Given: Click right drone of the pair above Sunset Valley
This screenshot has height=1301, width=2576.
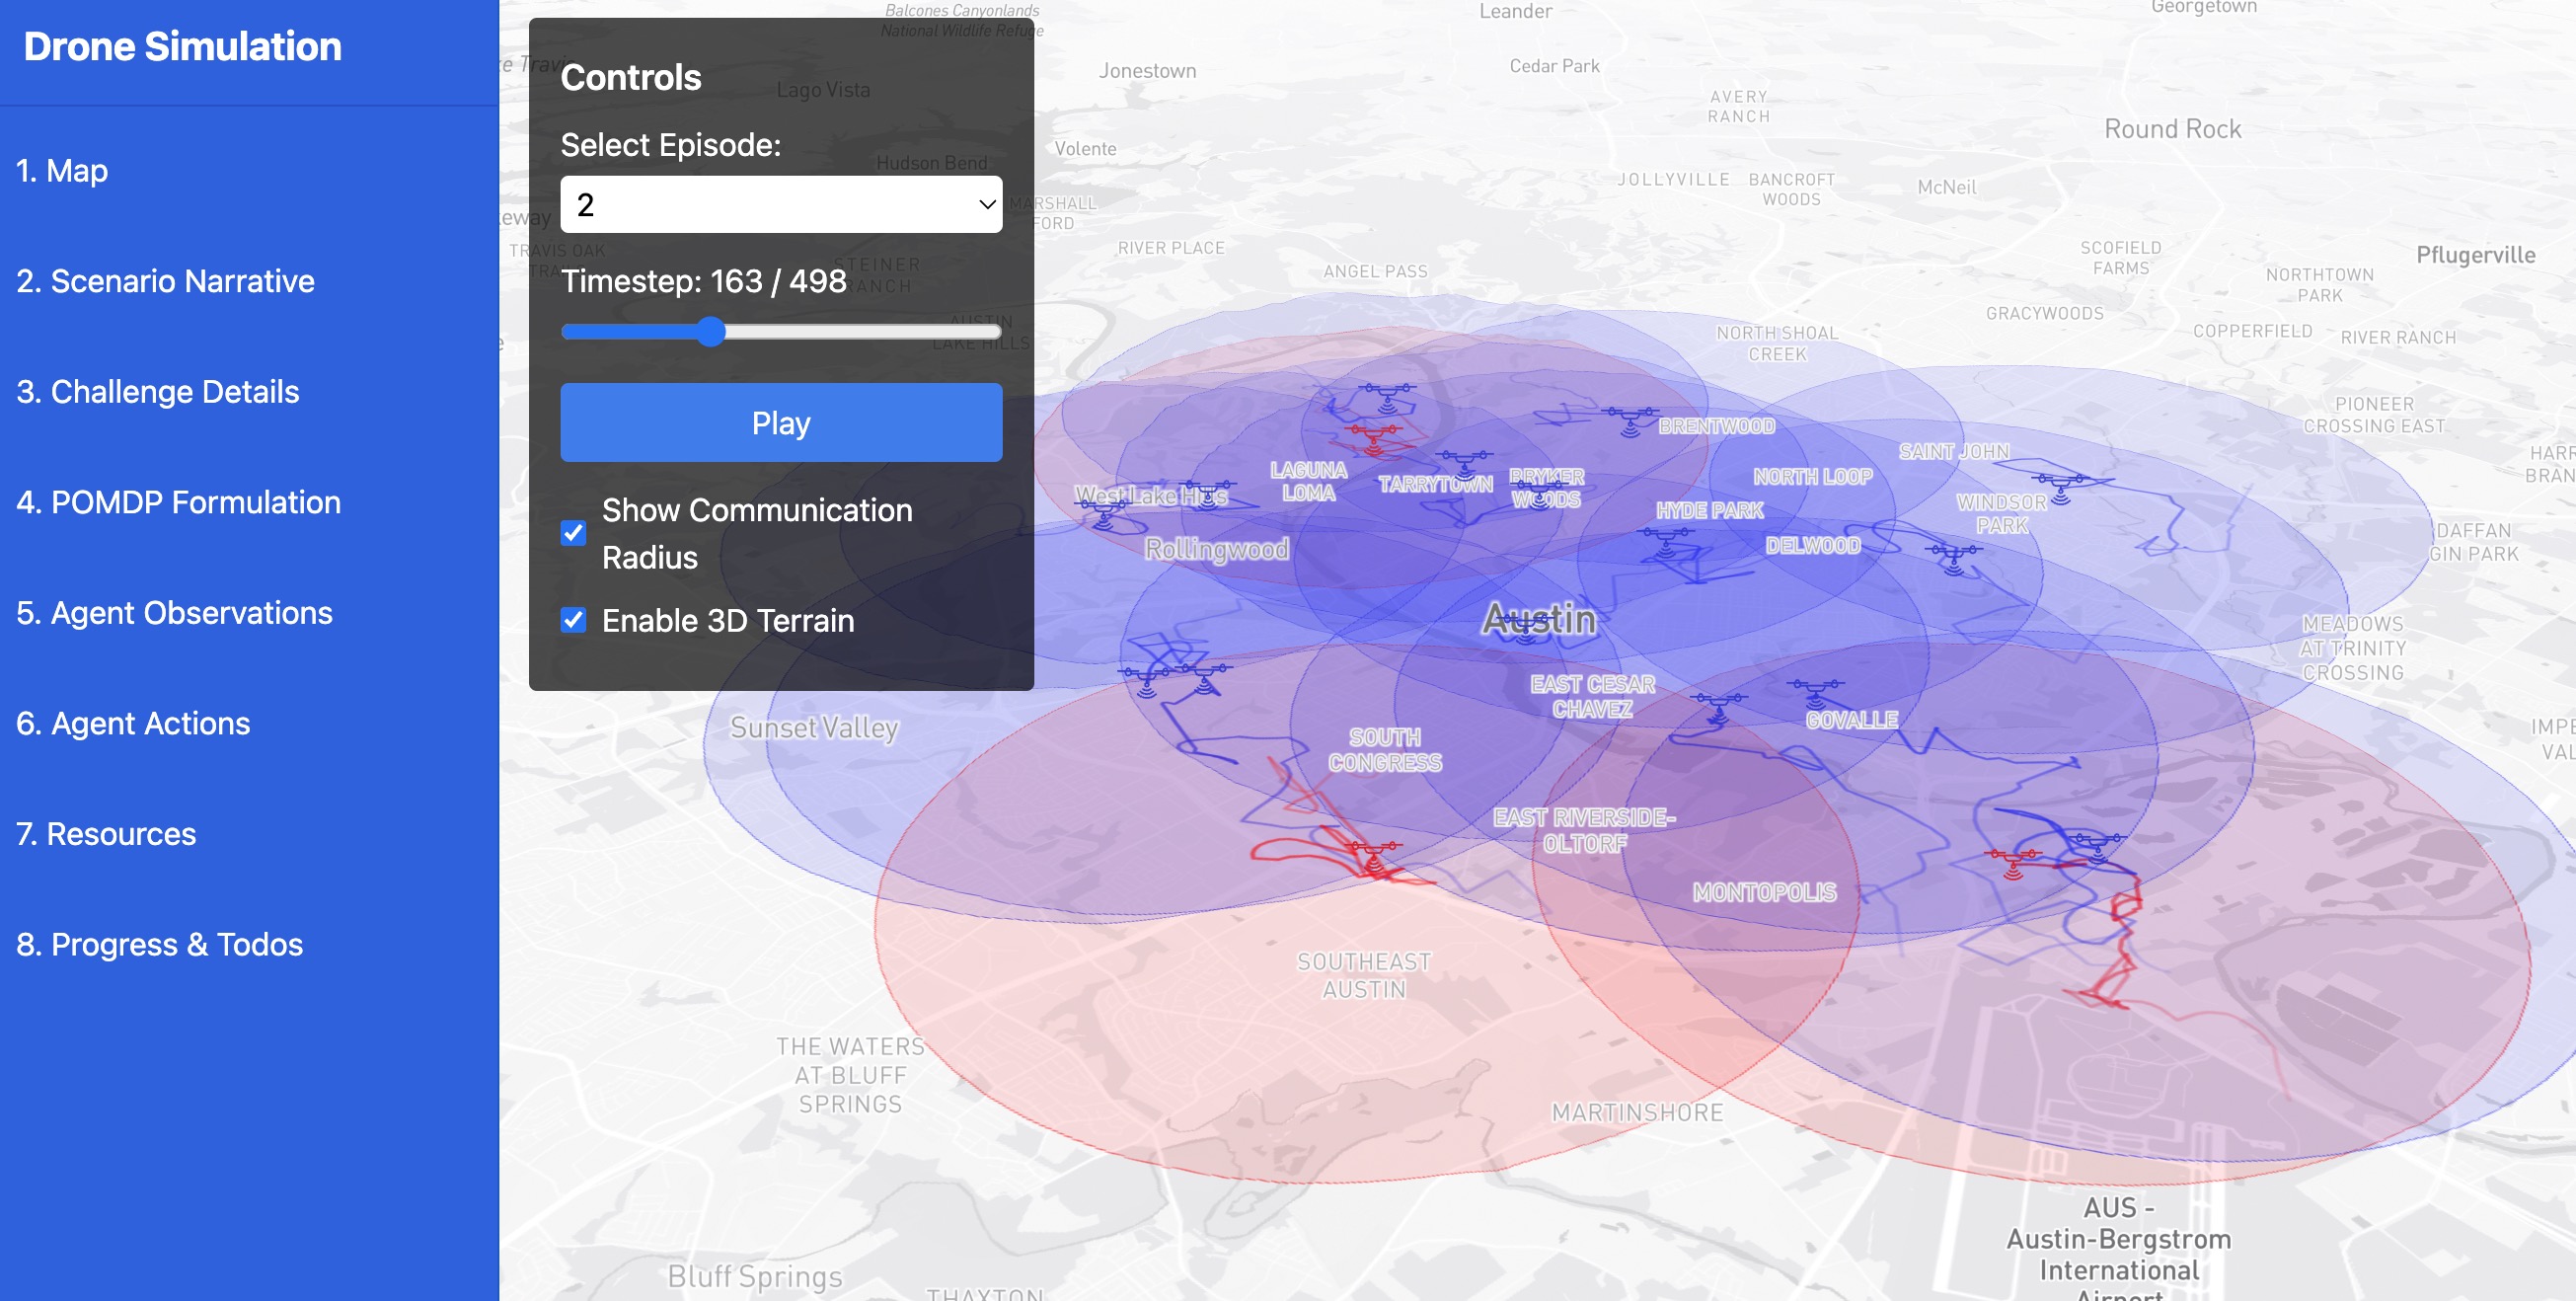Looking at the screenshot, I should click(1204, 678).
